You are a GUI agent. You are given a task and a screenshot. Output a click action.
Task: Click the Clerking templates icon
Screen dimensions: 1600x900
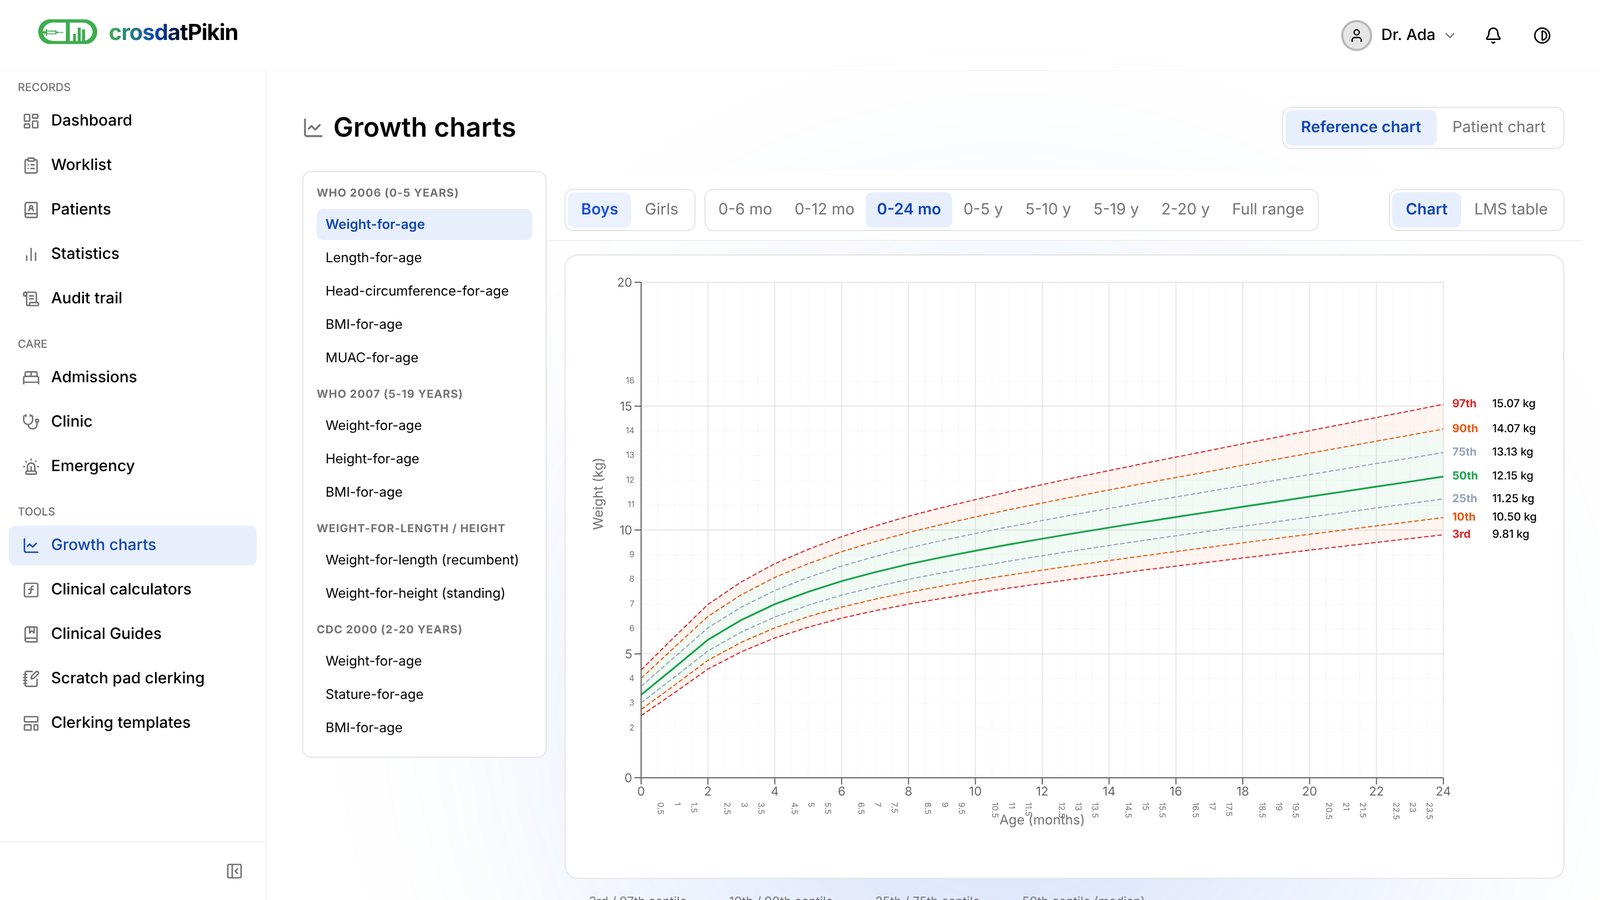31,723
